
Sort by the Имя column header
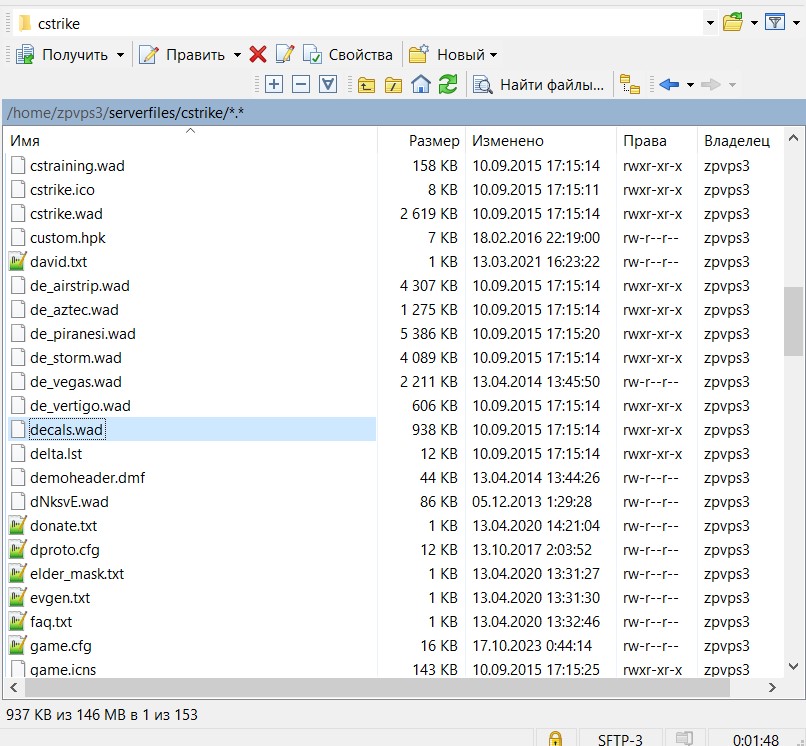click(x=191, y=140)
